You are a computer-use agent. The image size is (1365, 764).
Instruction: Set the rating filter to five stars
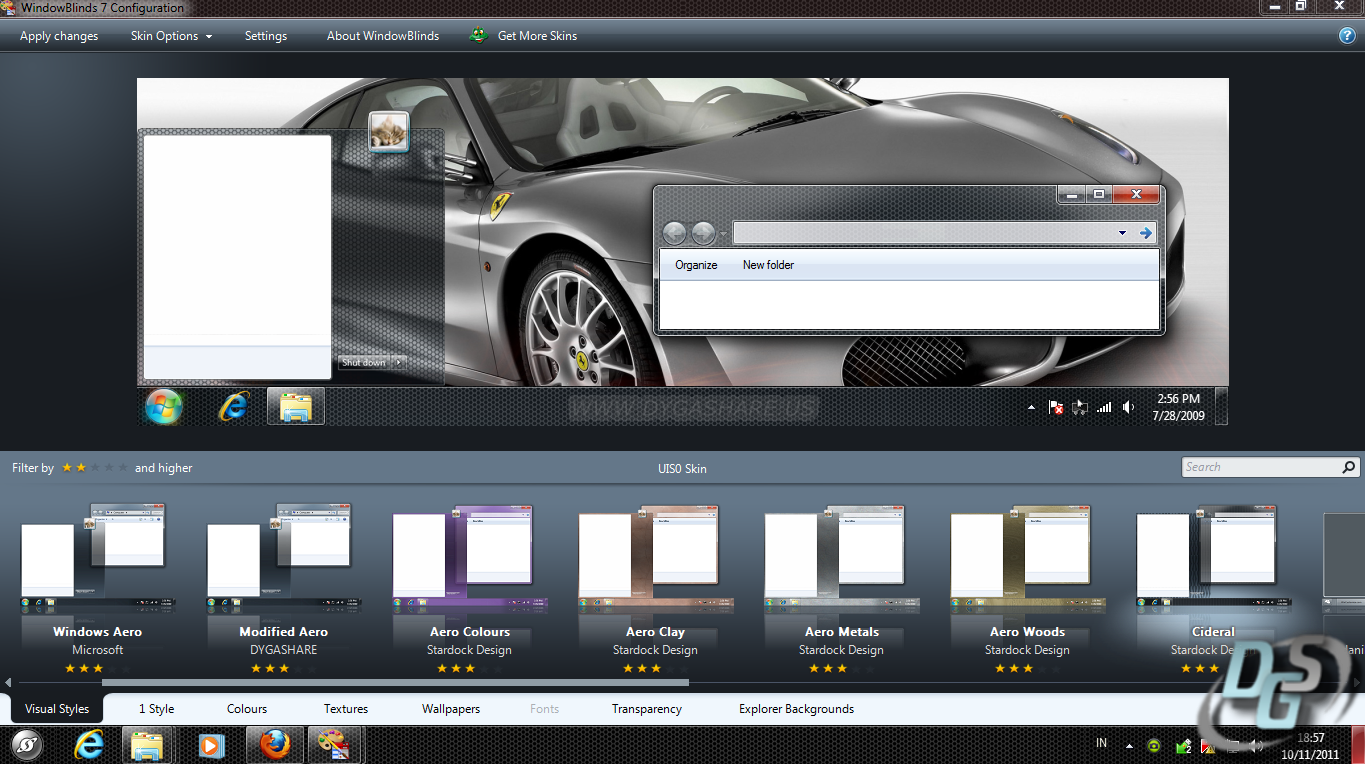coord(123,467)
